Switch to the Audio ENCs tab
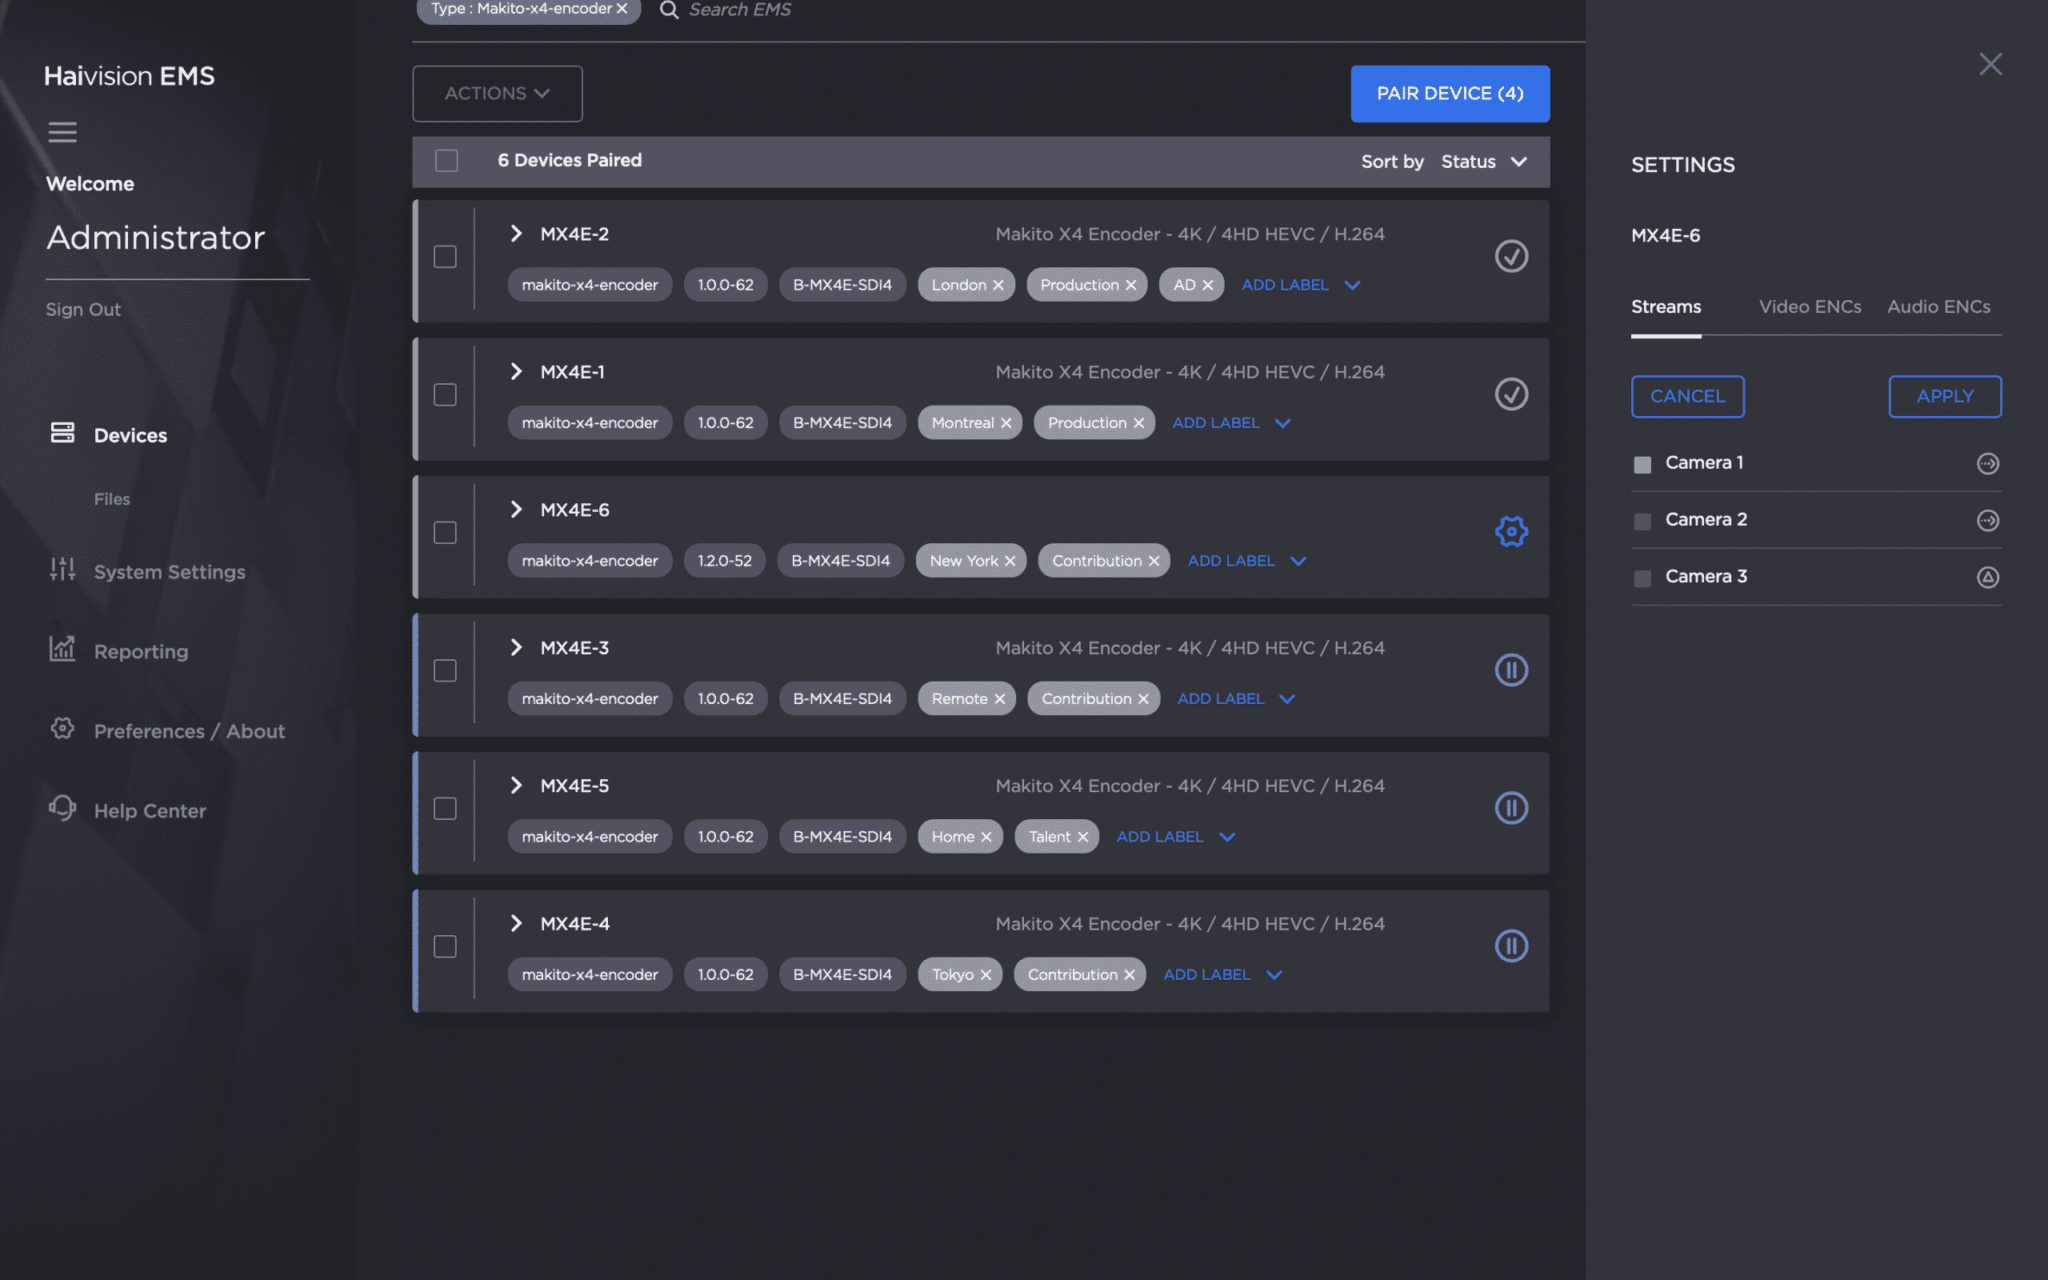The image size is (2048, 1280). pyautogui.click(x=1938, y=307)
